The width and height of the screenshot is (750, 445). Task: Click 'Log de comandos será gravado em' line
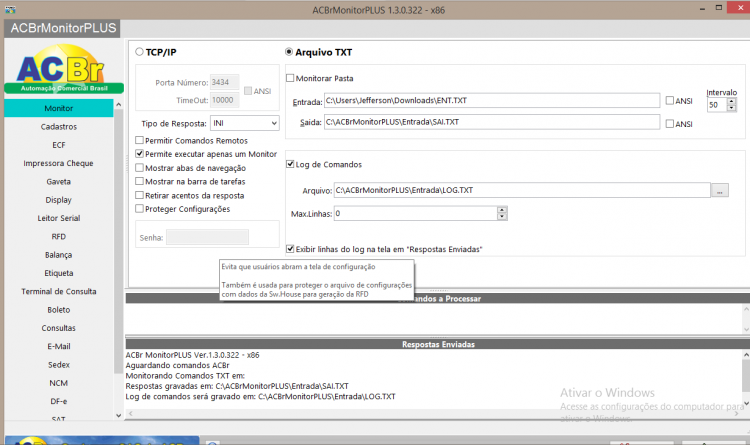(260, 397)
